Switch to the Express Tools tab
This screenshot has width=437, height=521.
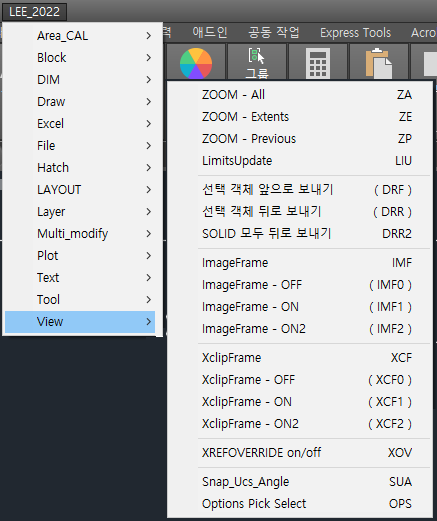click(355, 33)
